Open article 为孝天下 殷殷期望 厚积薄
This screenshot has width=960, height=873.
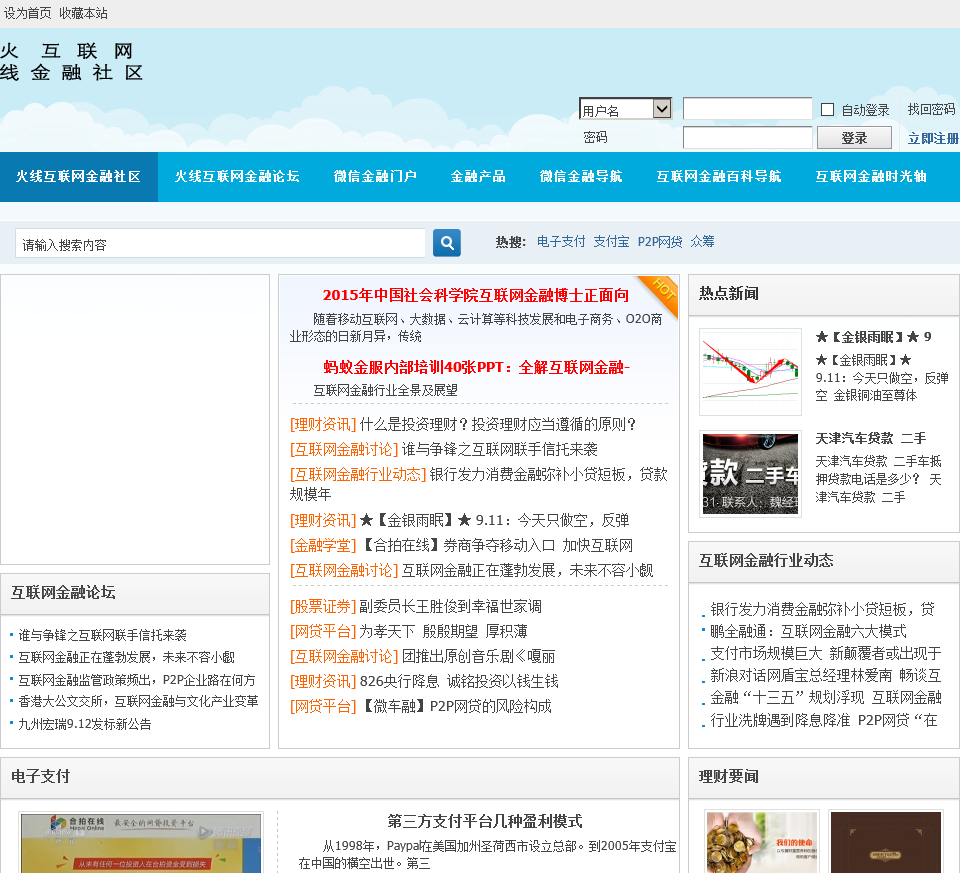pos(443,632)
